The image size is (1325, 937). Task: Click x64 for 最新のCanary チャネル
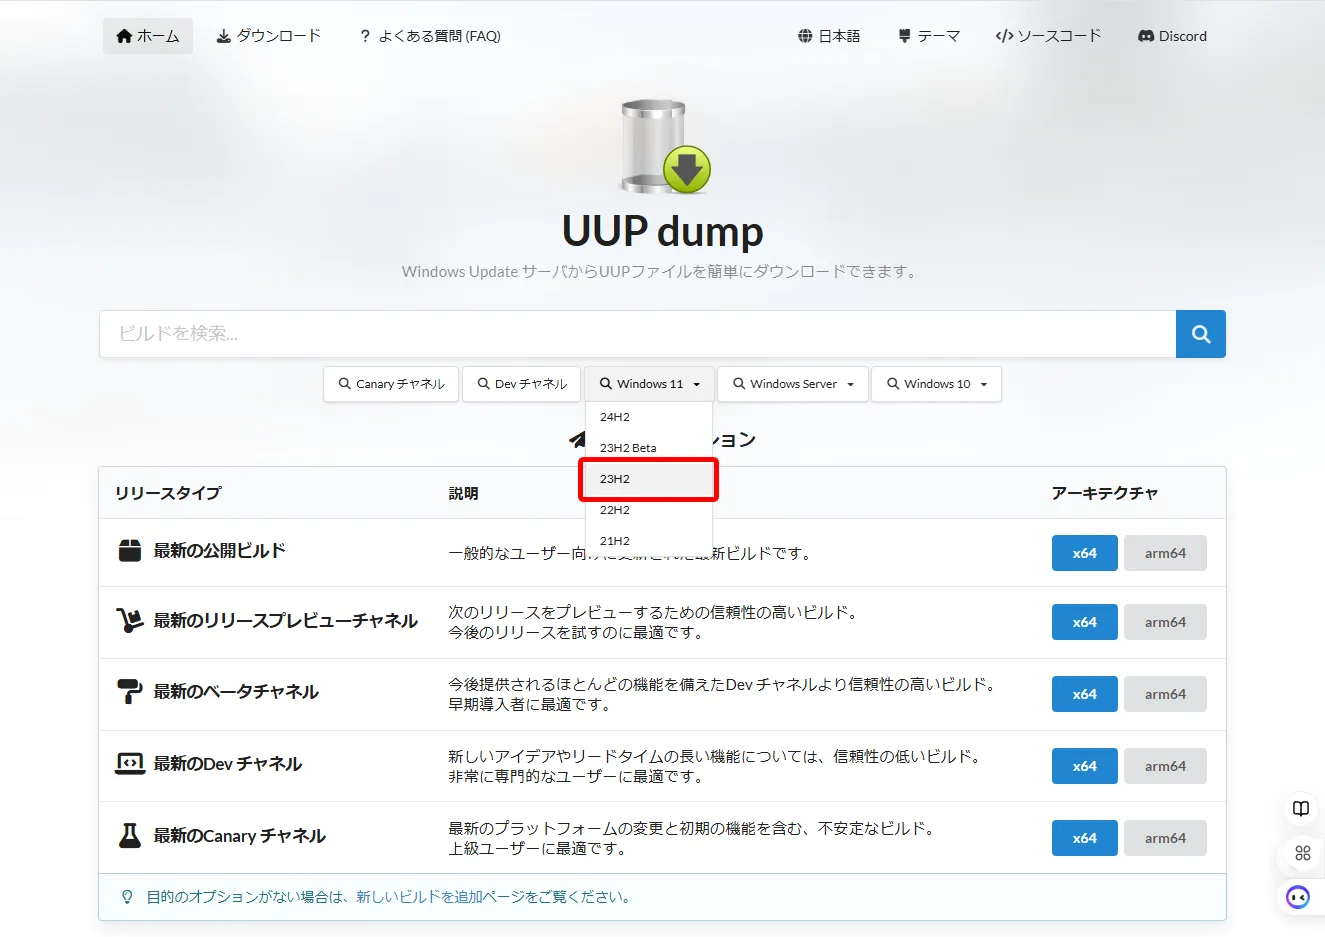1085,838
